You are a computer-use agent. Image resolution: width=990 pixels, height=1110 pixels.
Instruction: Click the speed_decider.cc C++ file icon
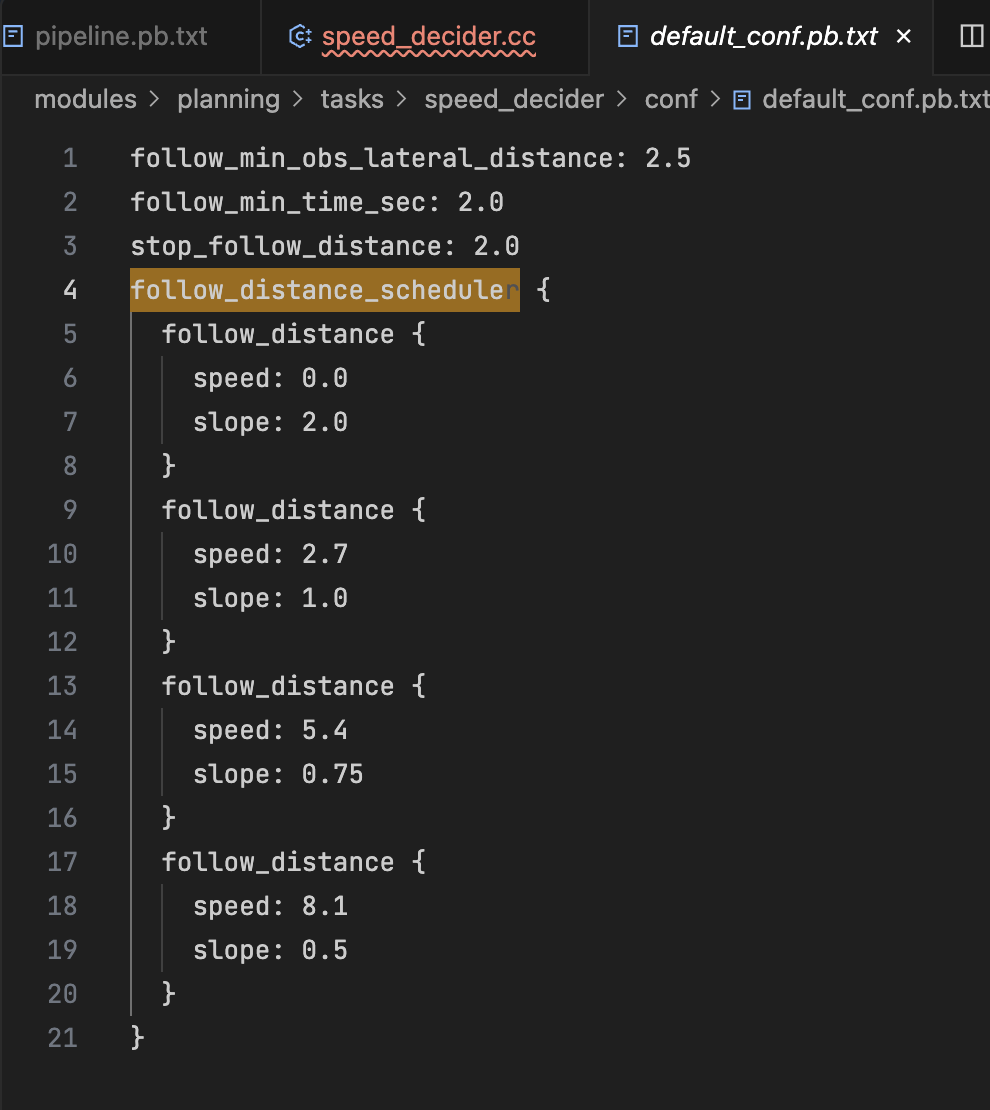pyautogui.click(x=298, y=37)
